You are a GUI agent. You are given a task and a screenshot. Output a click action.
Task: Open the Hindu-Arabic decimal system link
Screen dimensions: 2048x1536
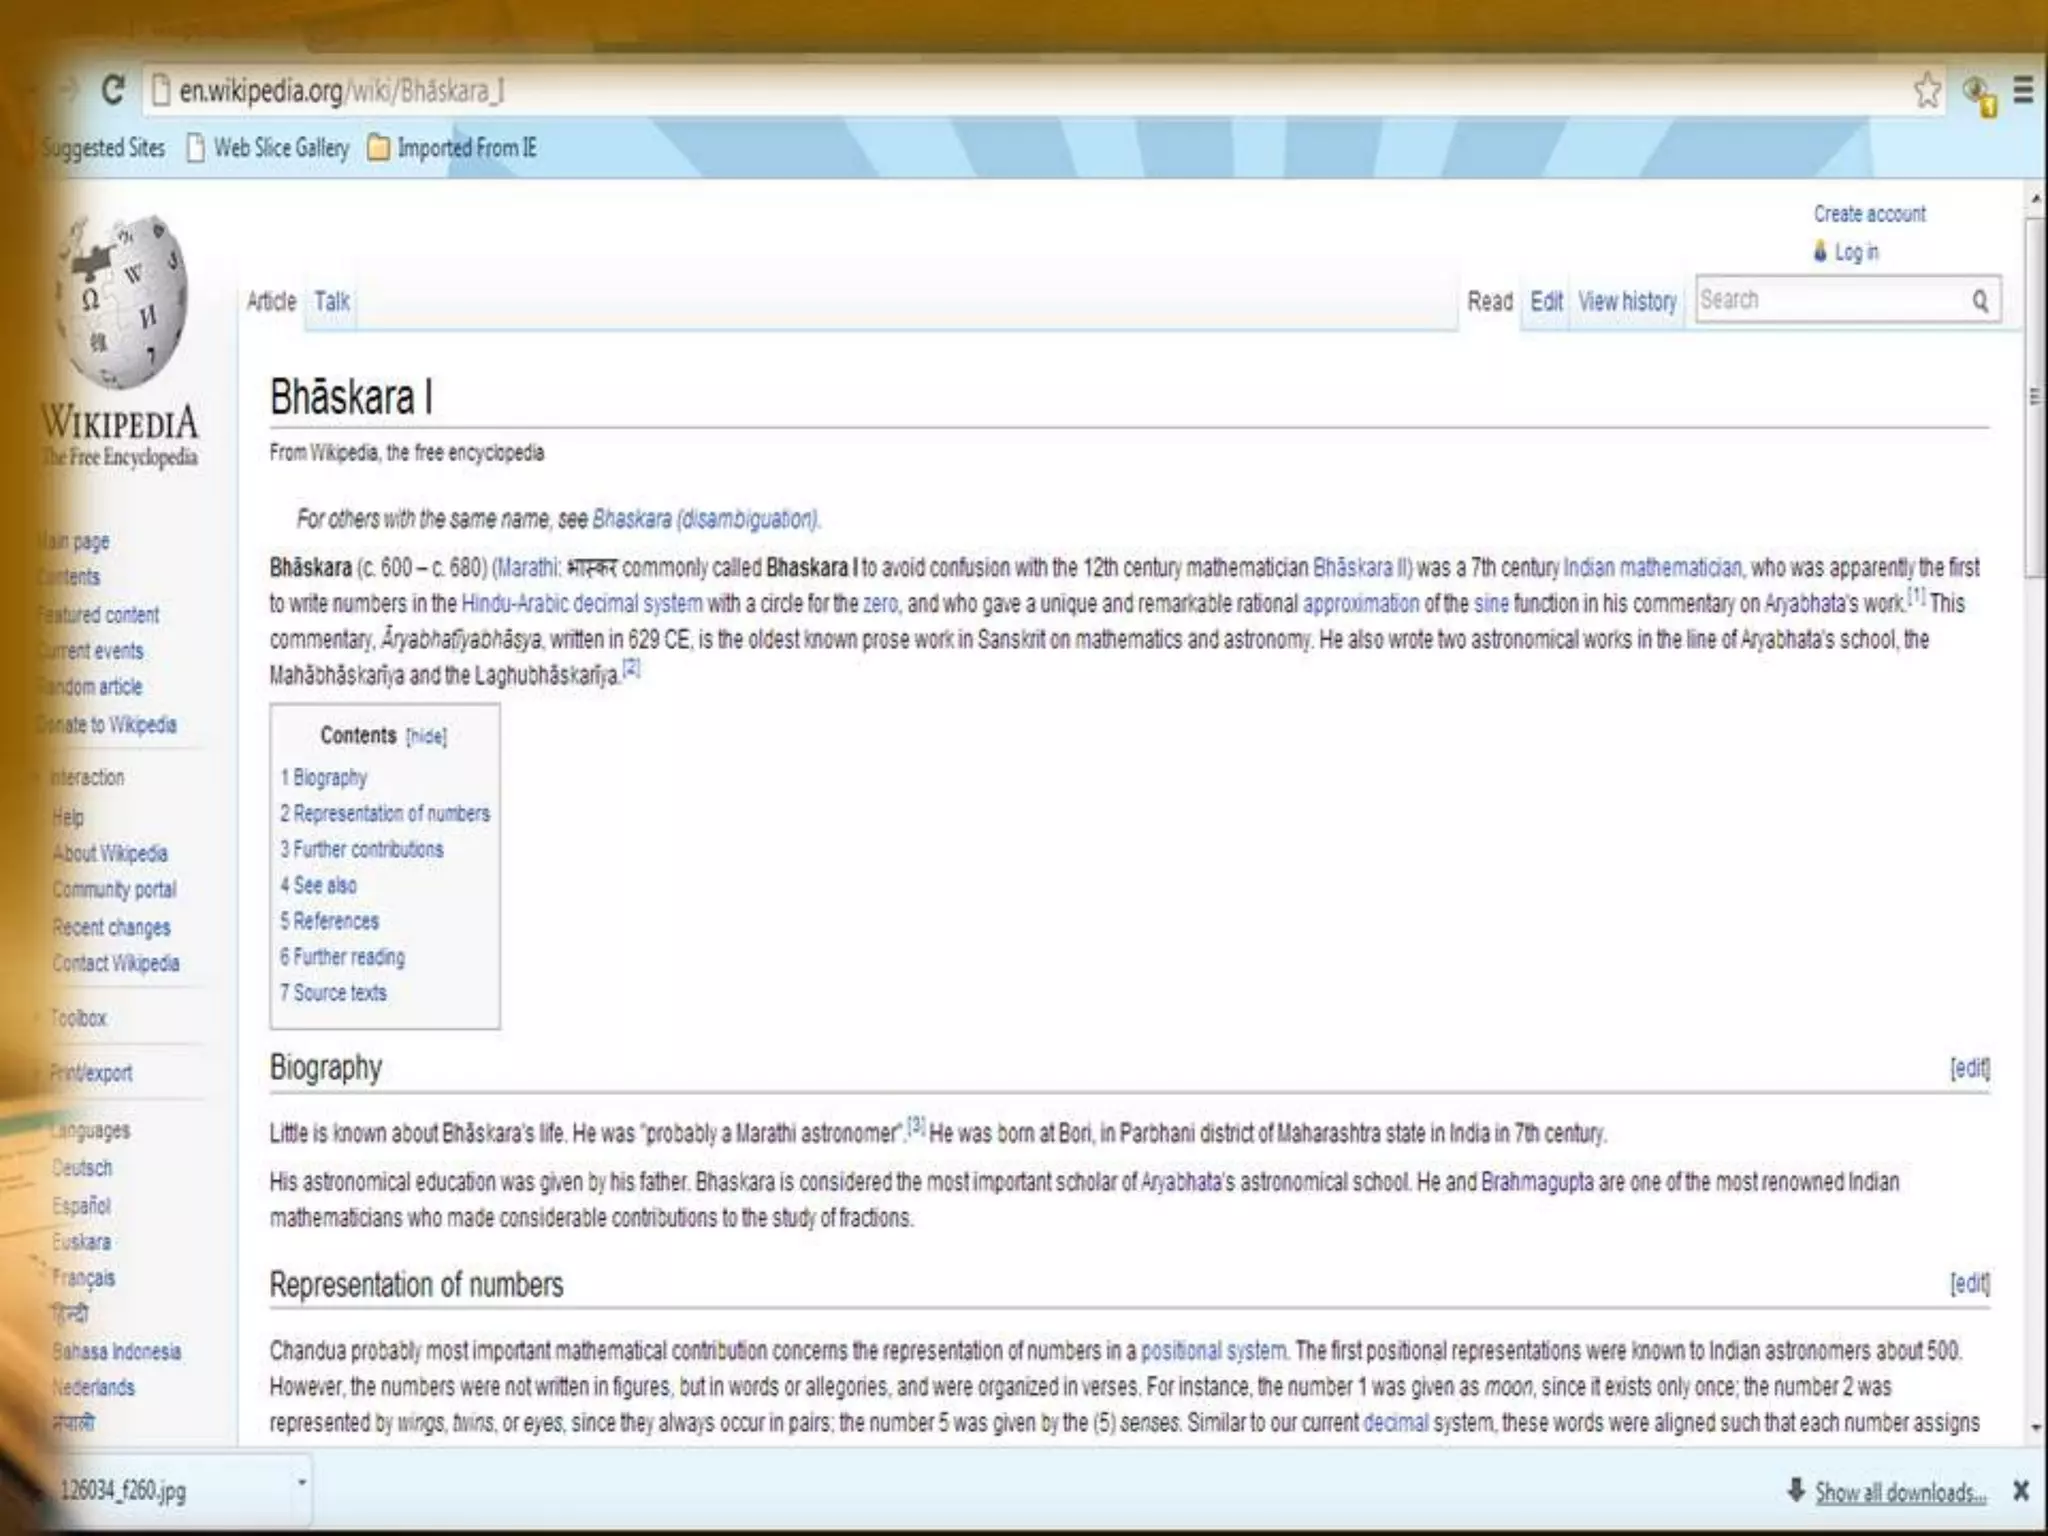click(581, 604)
